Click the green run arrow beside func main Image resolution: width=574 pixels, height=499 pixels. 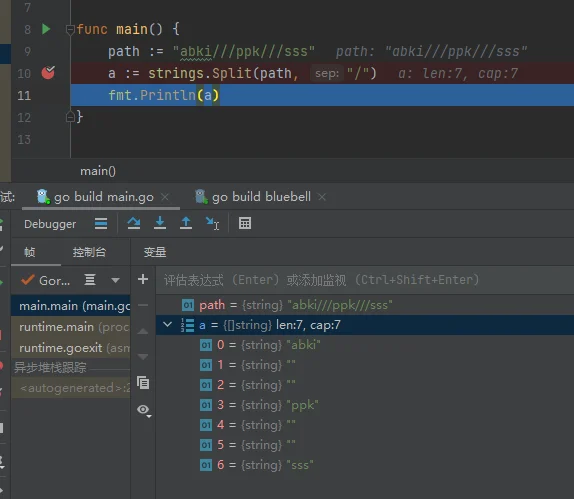tap(46, 29)
